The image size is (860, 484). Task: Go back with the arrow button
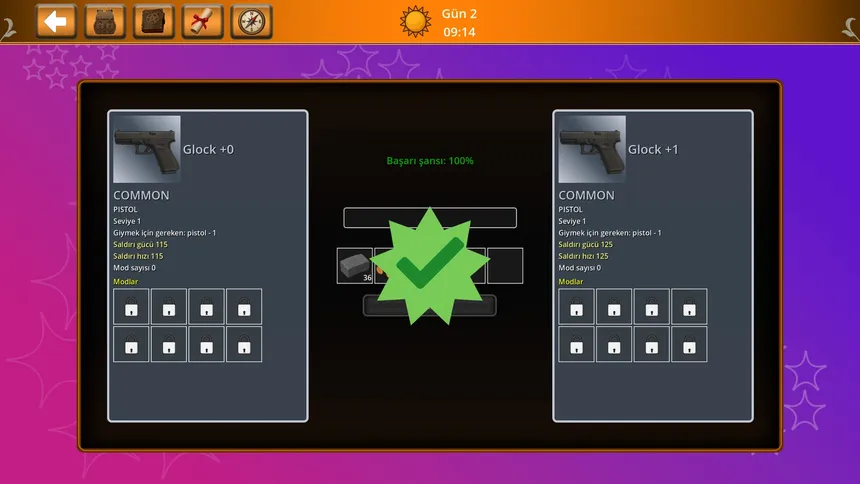(x=55, y=22)
